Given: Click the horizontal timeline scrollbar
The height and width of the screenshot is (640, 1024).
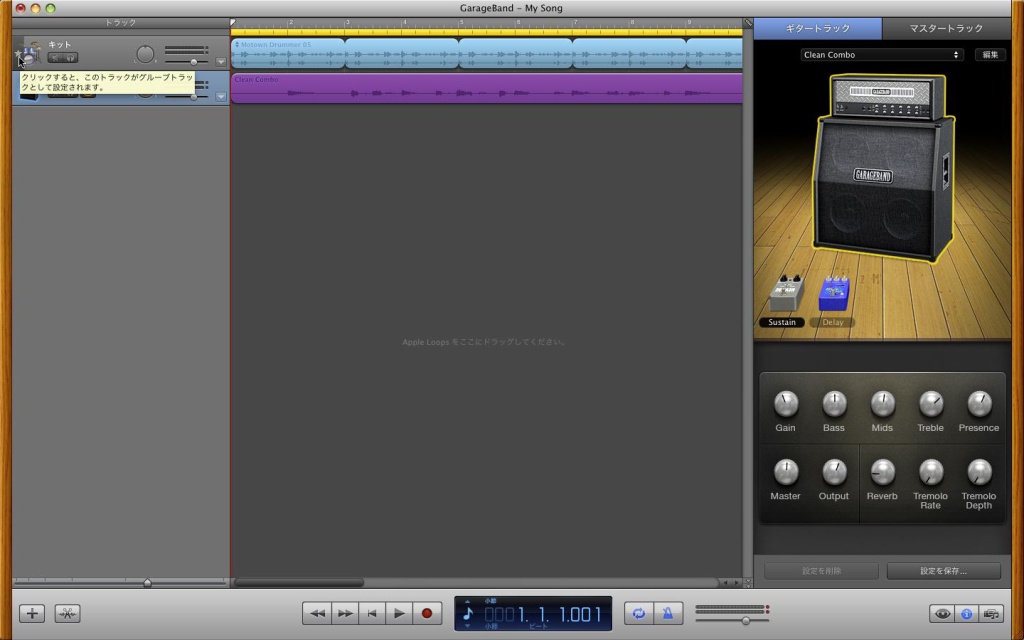Looking at the screenshot, I should click(298, 583).
